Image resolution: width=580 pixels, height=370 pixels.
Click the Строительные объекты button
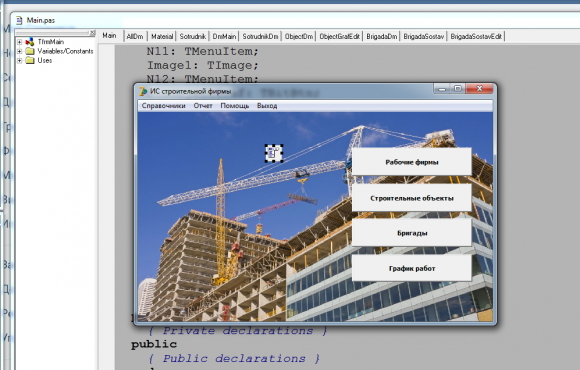pyautogui.click(x=412, y=198)
